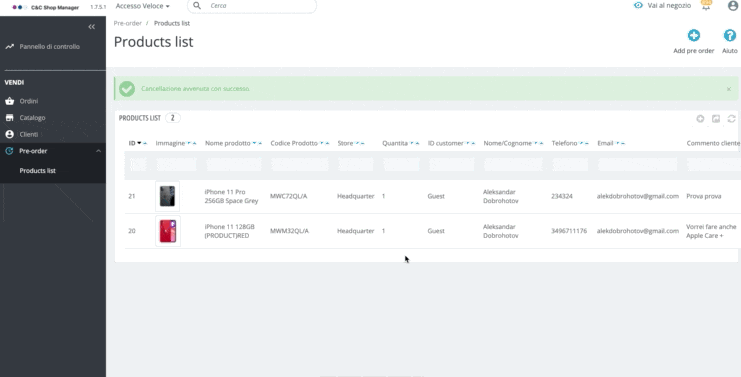Sort by the Nome prodotto column header
The width and height of the screenshot is (741, 377).
[228, 143]
